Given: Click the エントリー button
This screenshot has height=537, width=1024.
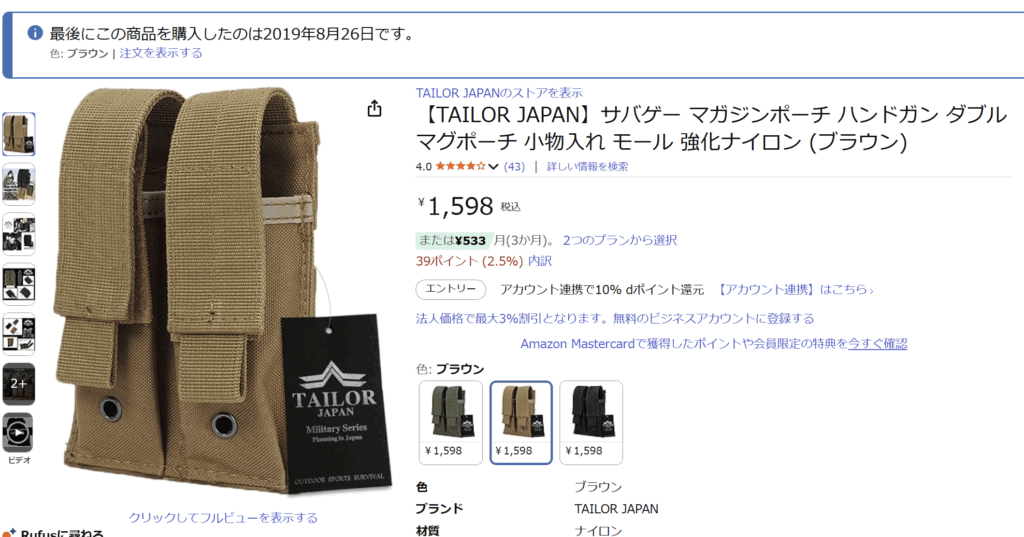Looking at the screenshot, I should (451, 289).
